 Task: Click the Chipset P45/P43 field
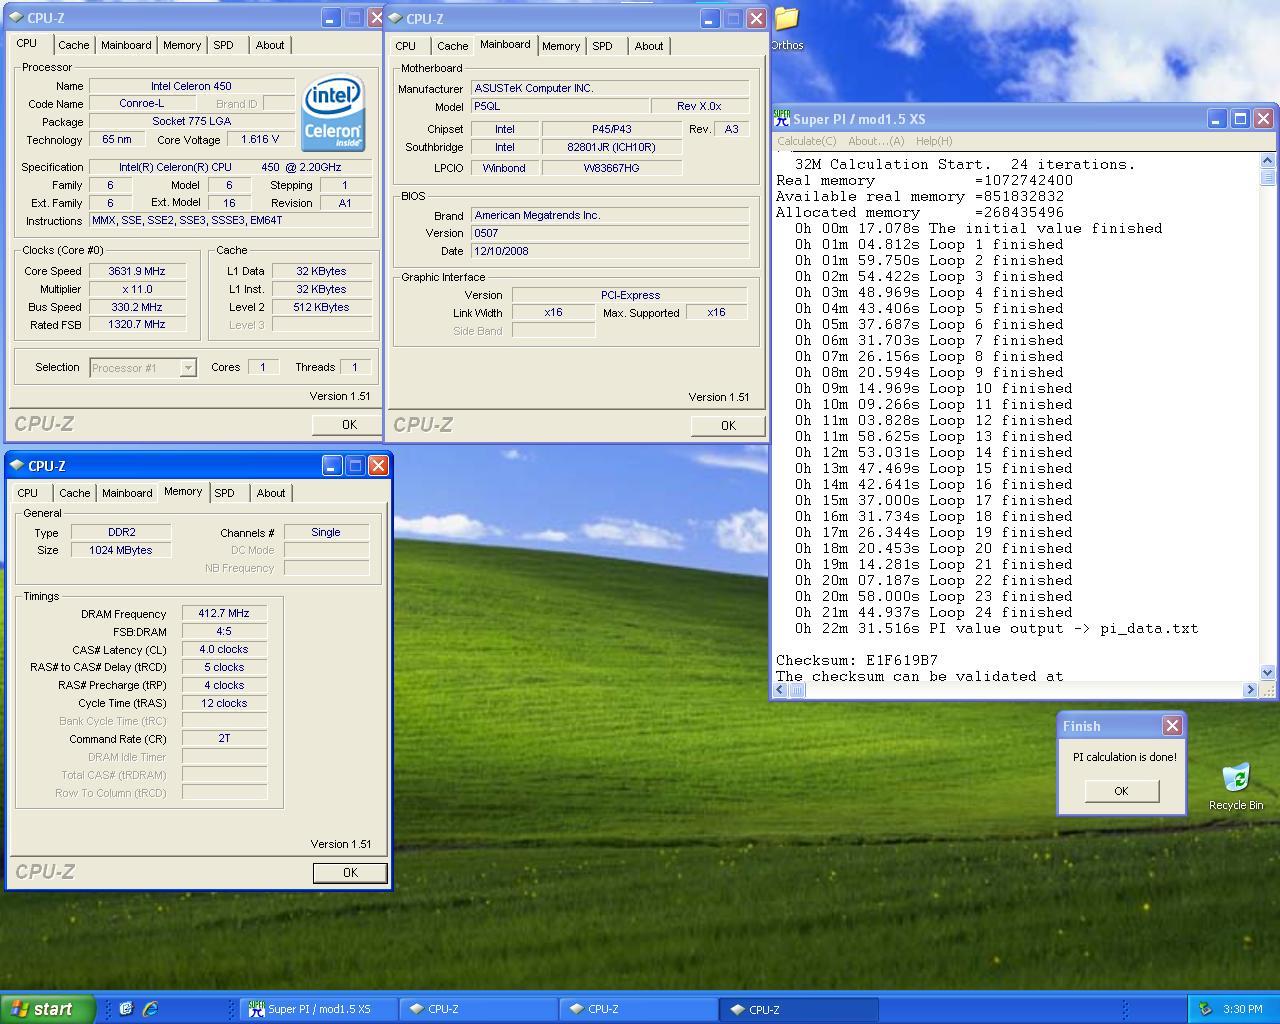click(611, 129)
